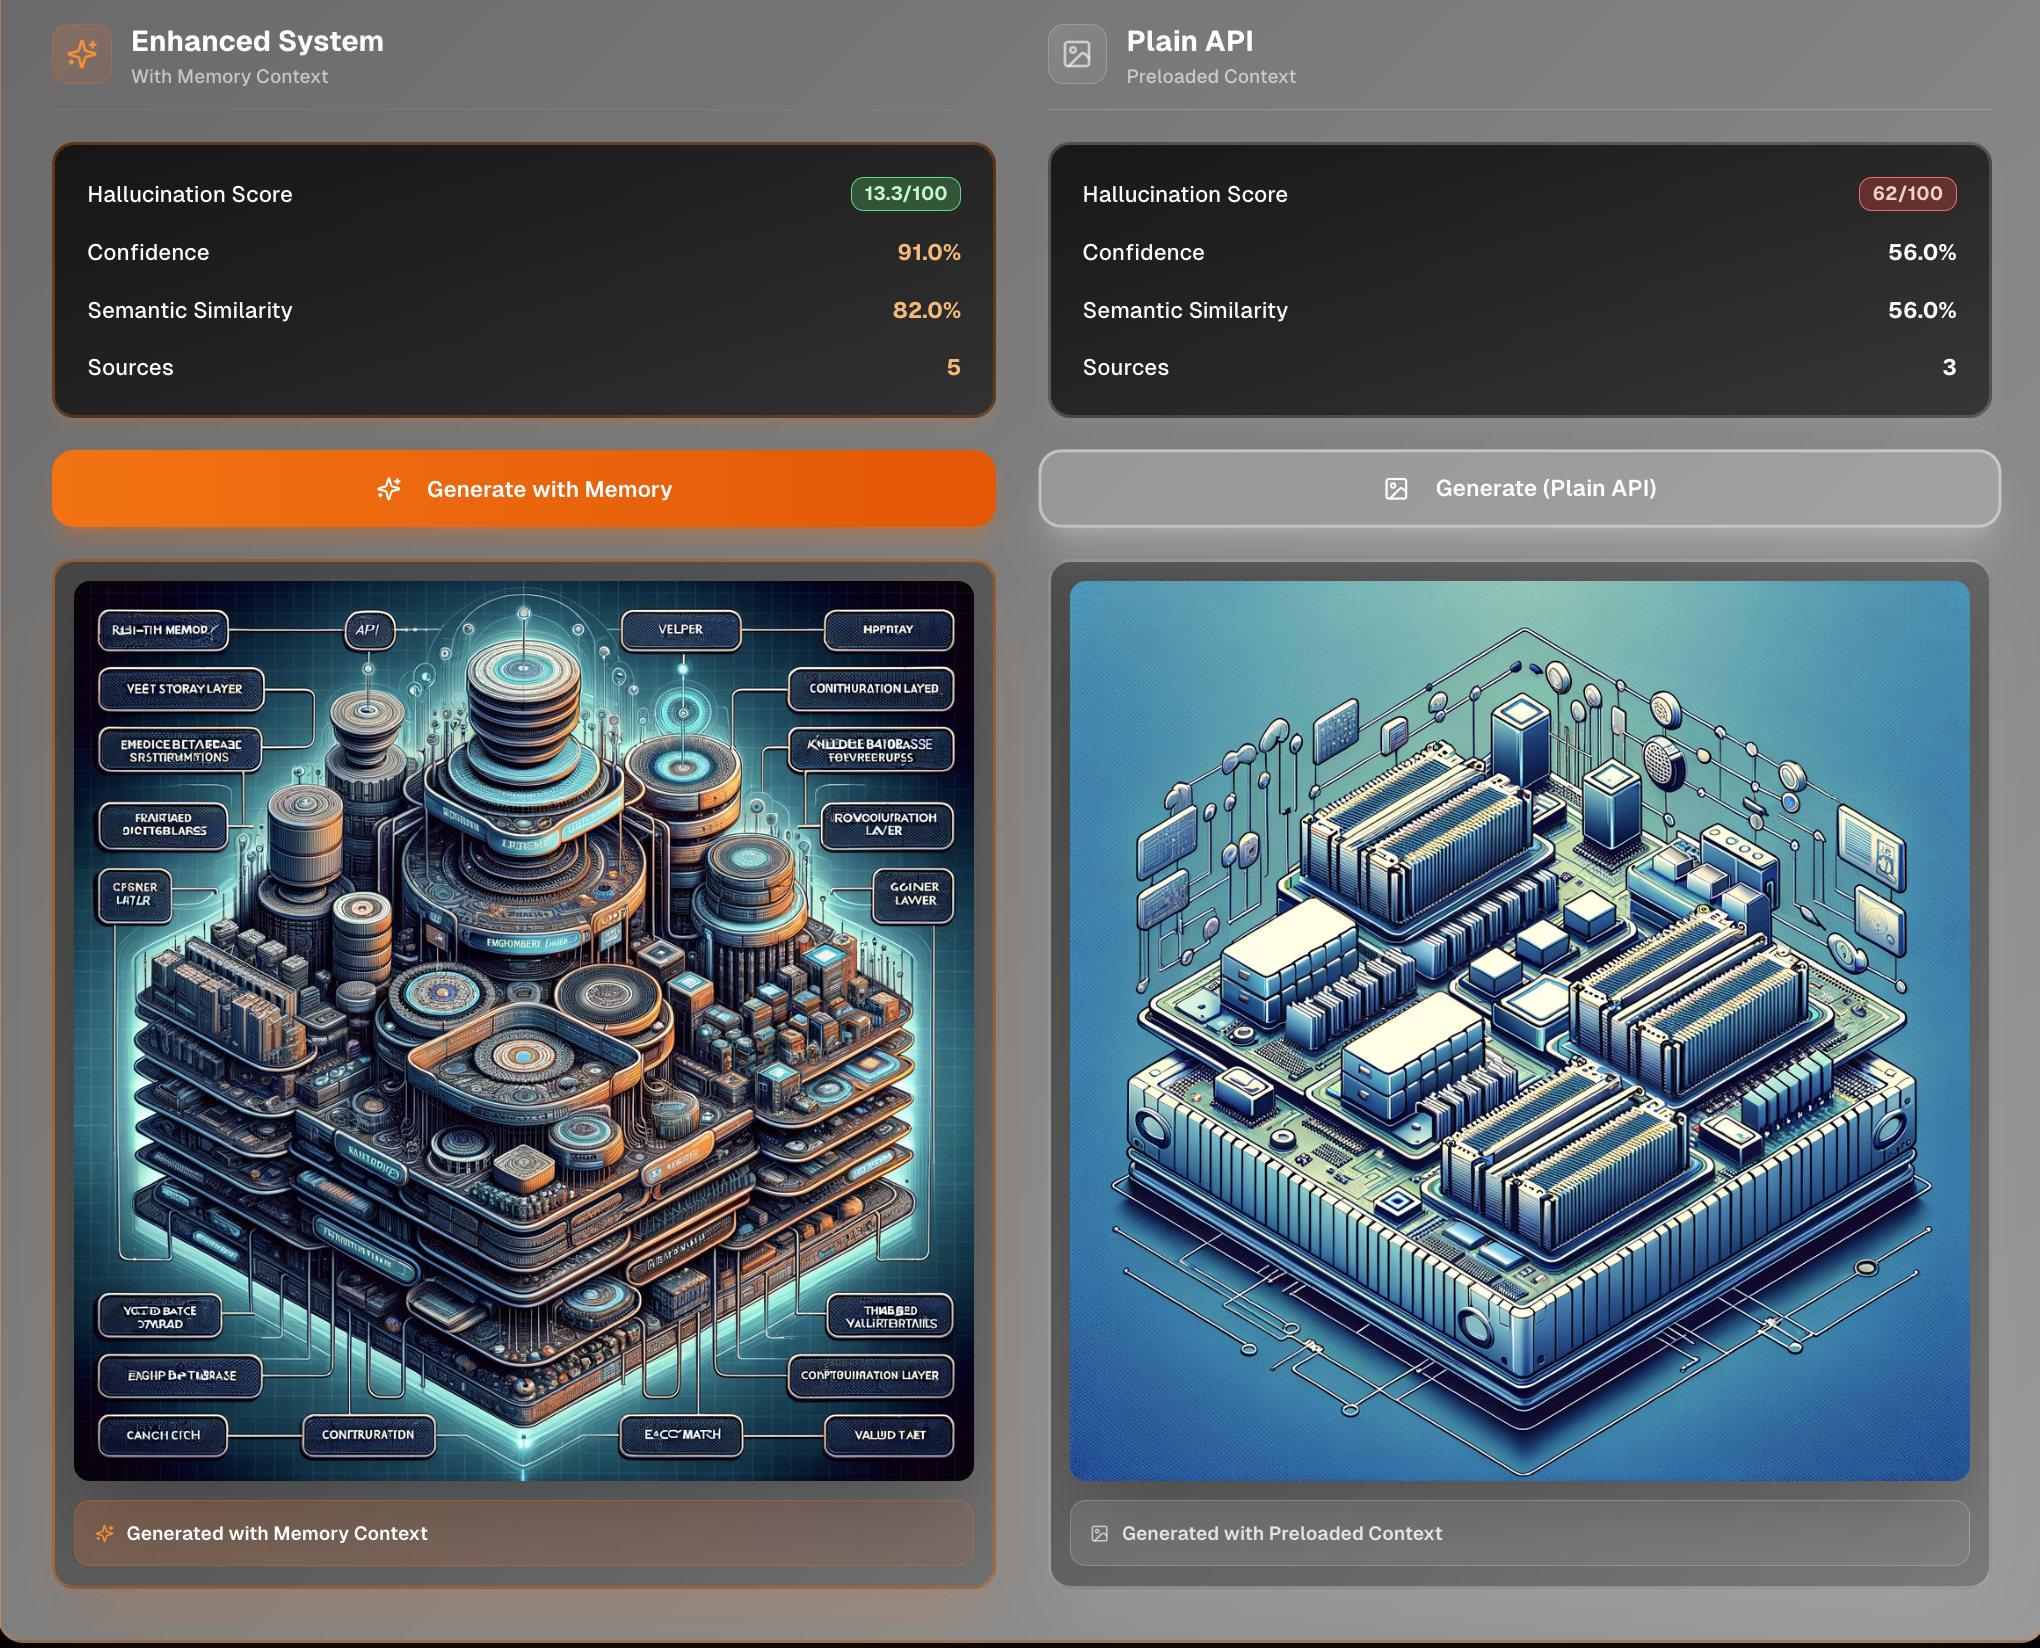2040x1648 pixels.
Task: Click Sources count 3 in Plain API panel
Action: pyautogui.click(x=1948, y=367)
